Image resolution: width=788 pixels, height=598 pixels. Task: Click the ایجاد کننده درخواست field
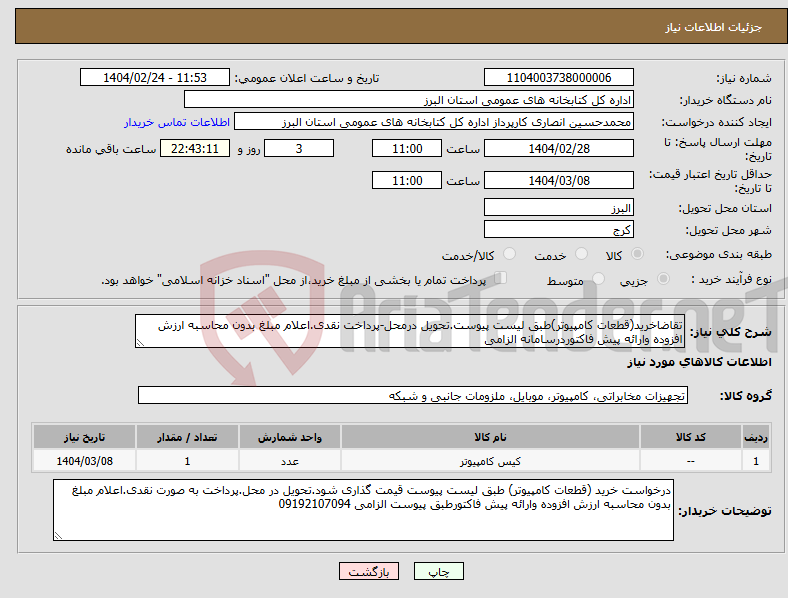pyautogui.click(x=434, y=122)
